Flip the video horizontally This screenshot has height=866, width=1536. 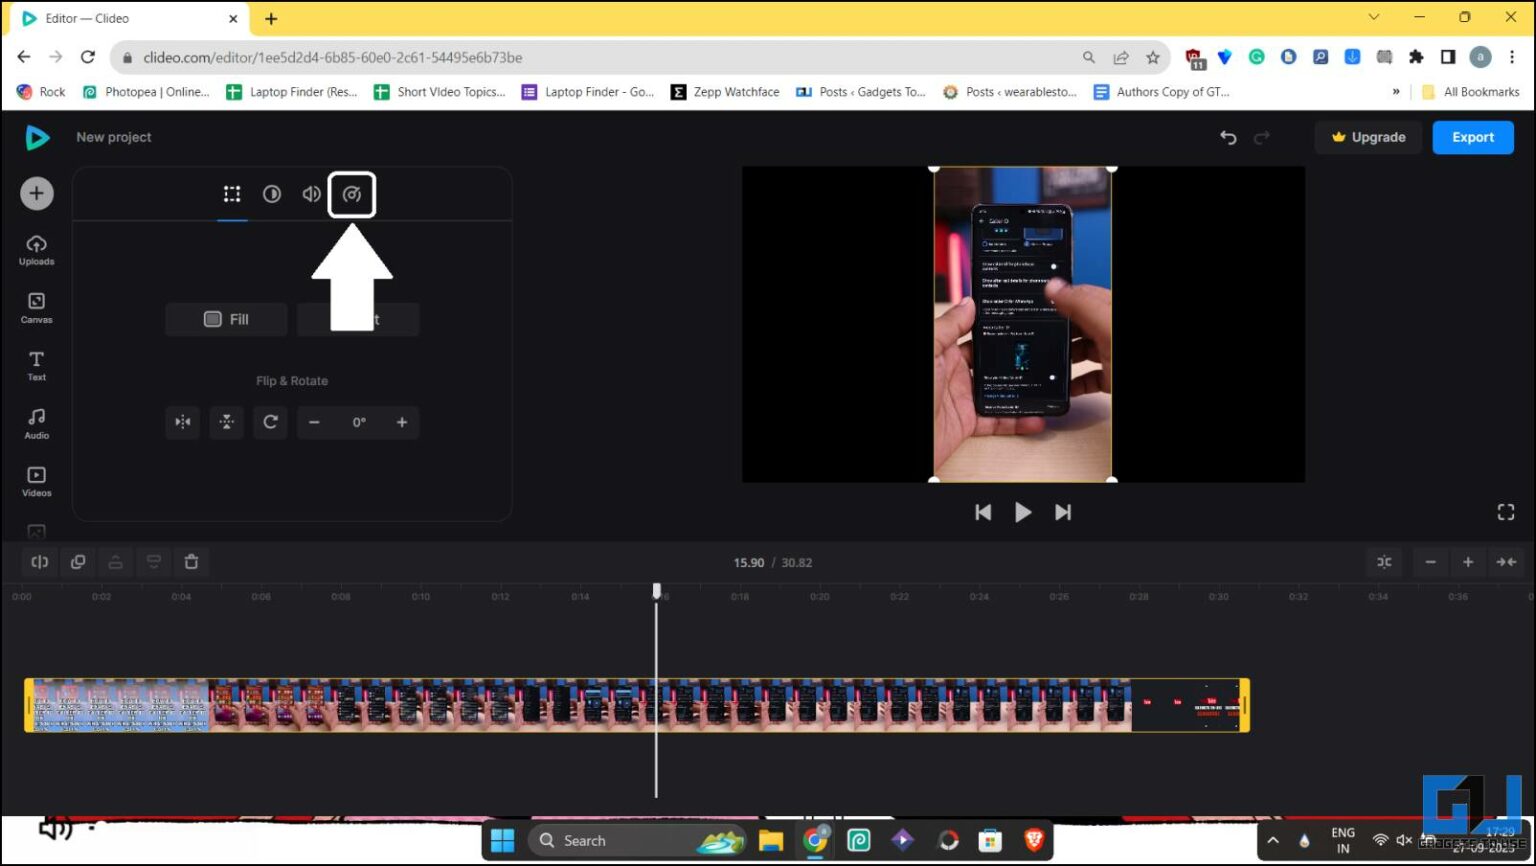182,422
